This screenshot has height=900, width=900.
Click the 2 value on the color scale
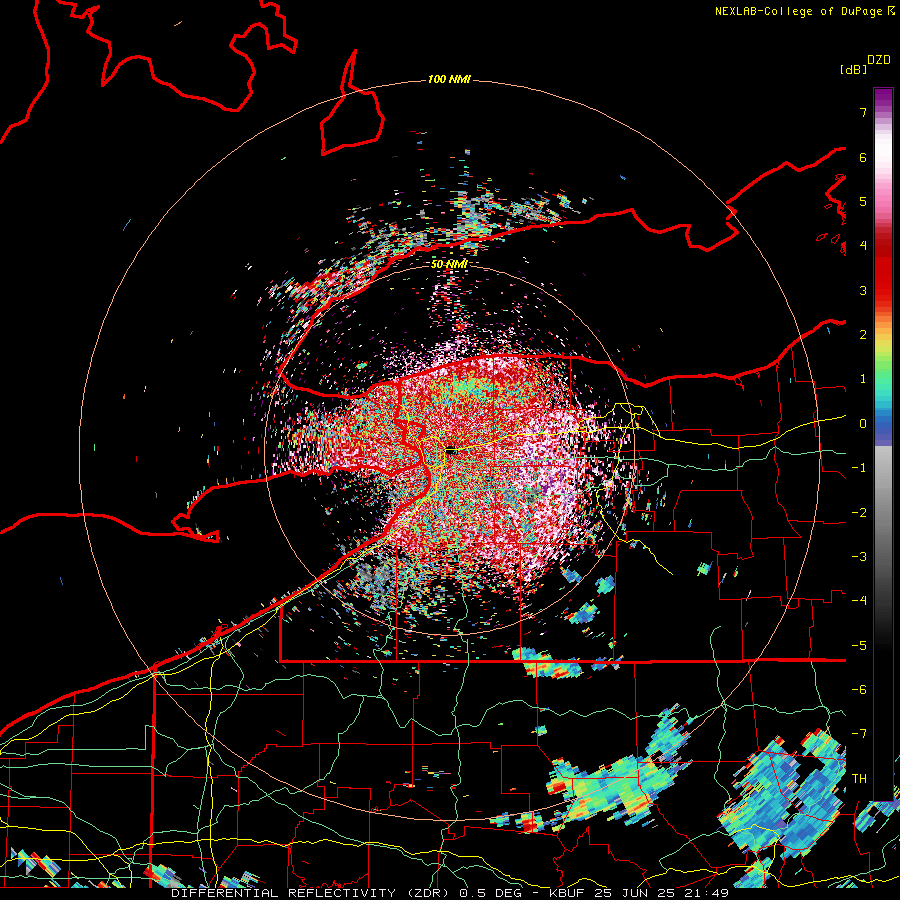[863, 335]
